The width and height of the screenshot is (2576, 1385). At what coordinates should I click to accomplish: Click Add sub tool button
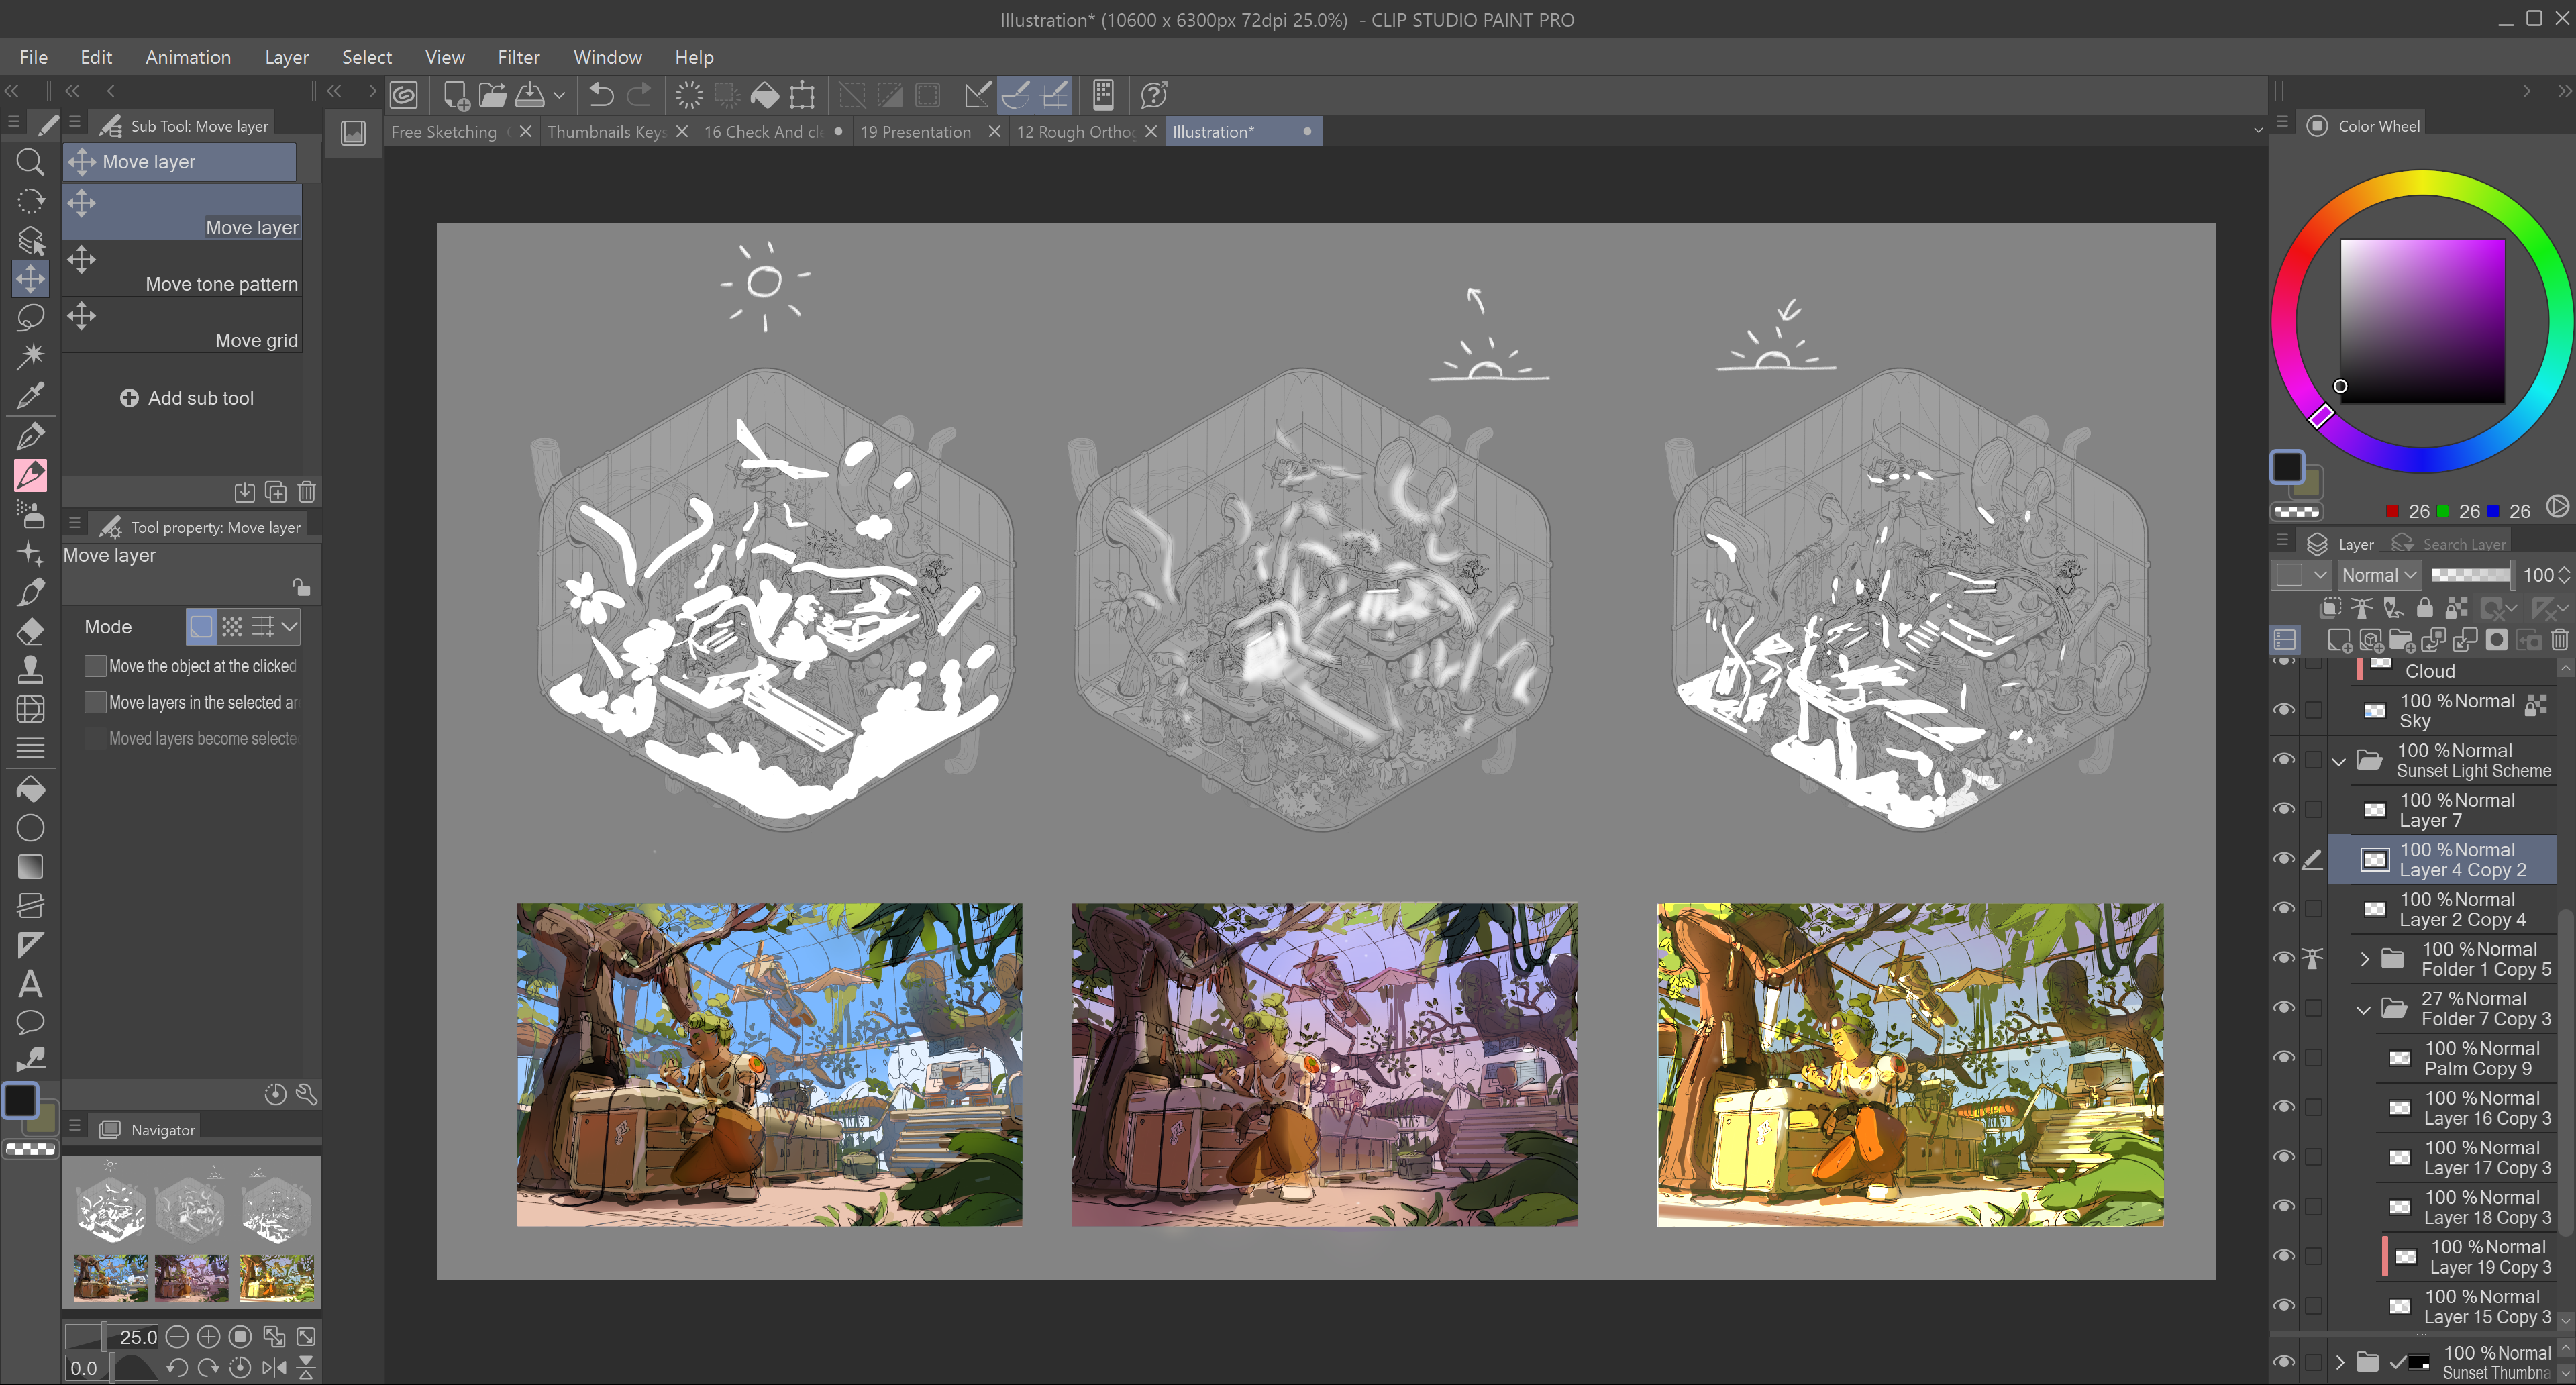tap(187, 398)
